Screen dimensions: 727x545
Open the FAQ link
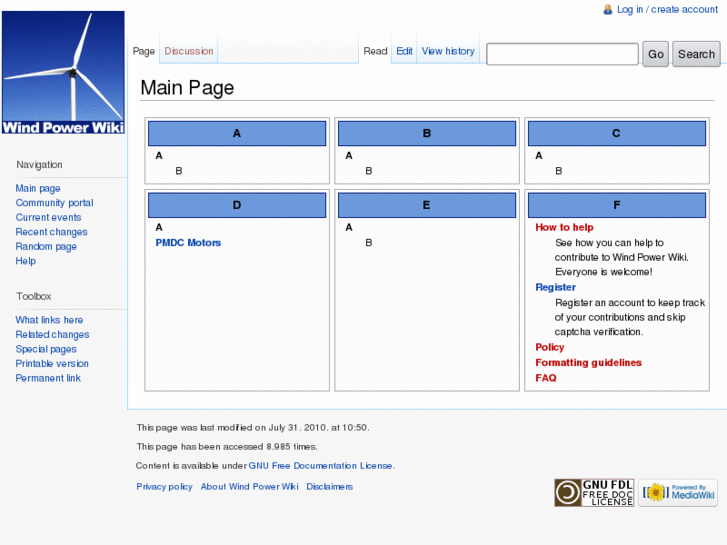546,378
